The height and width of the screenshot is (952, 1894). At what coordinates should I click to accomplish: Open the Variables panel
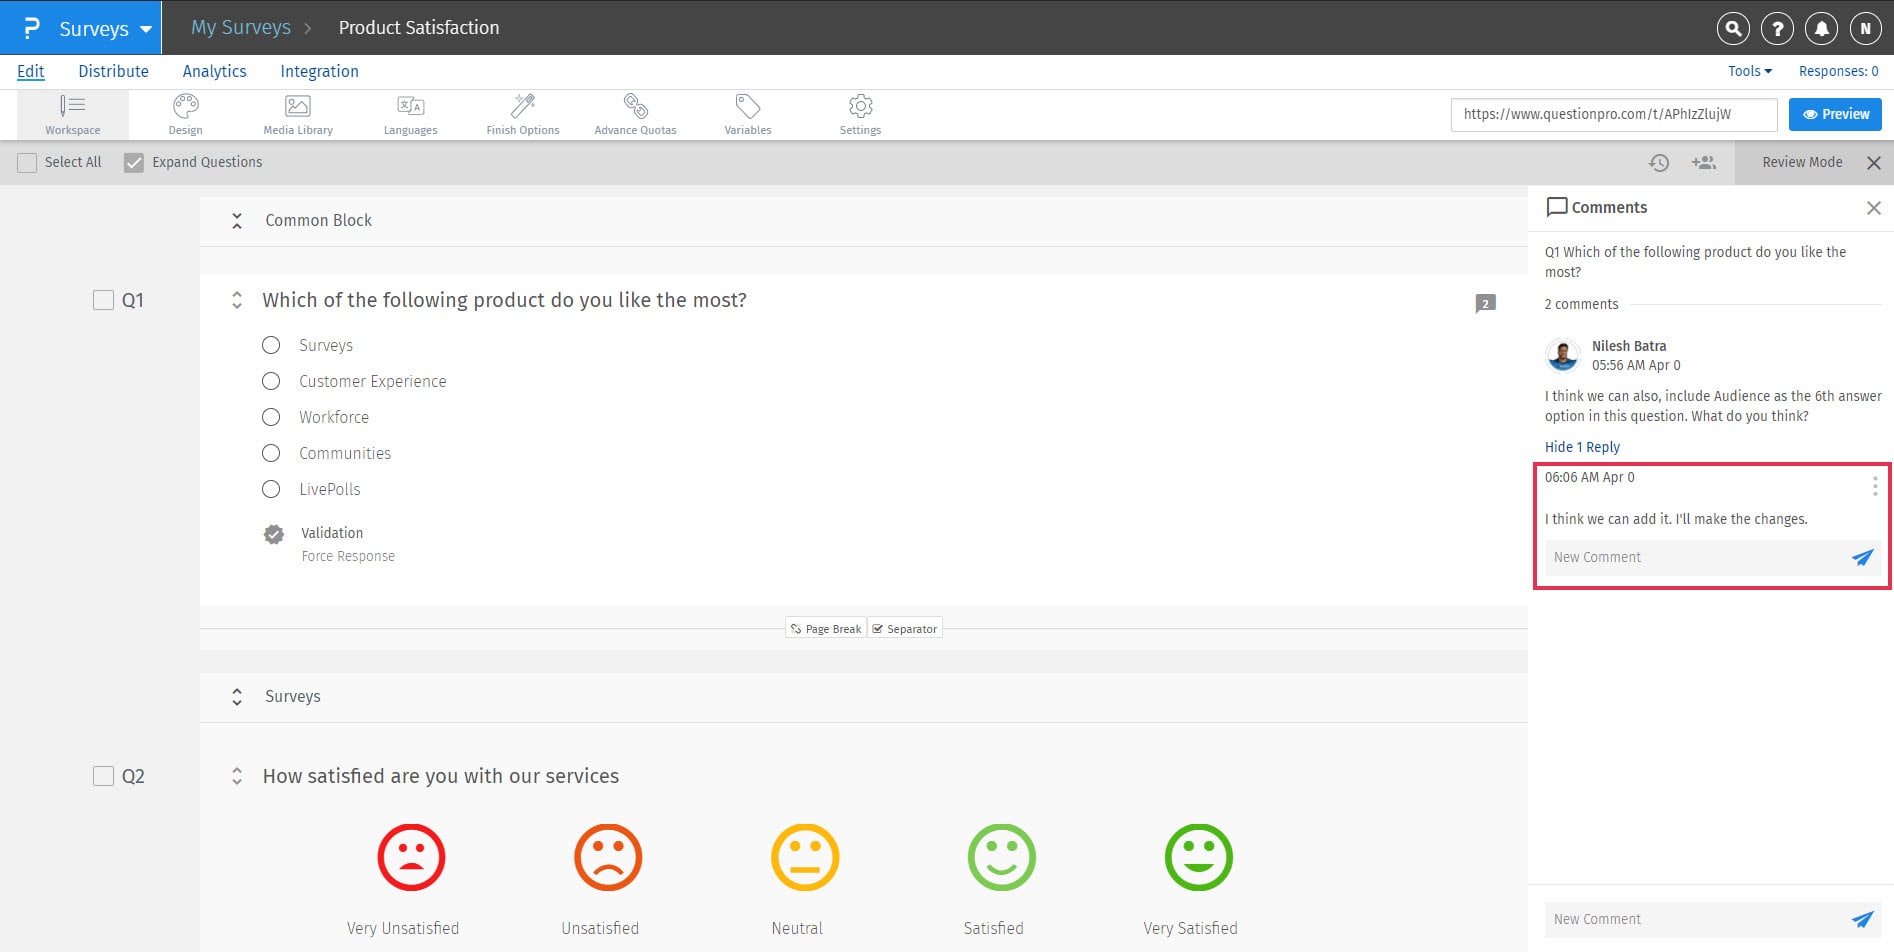click(747, 113)
